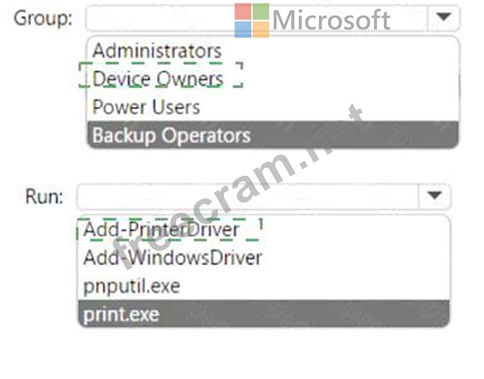Click the Run: label
The image size is (484, 379).
pyautogui.click(x=44, y=196)
